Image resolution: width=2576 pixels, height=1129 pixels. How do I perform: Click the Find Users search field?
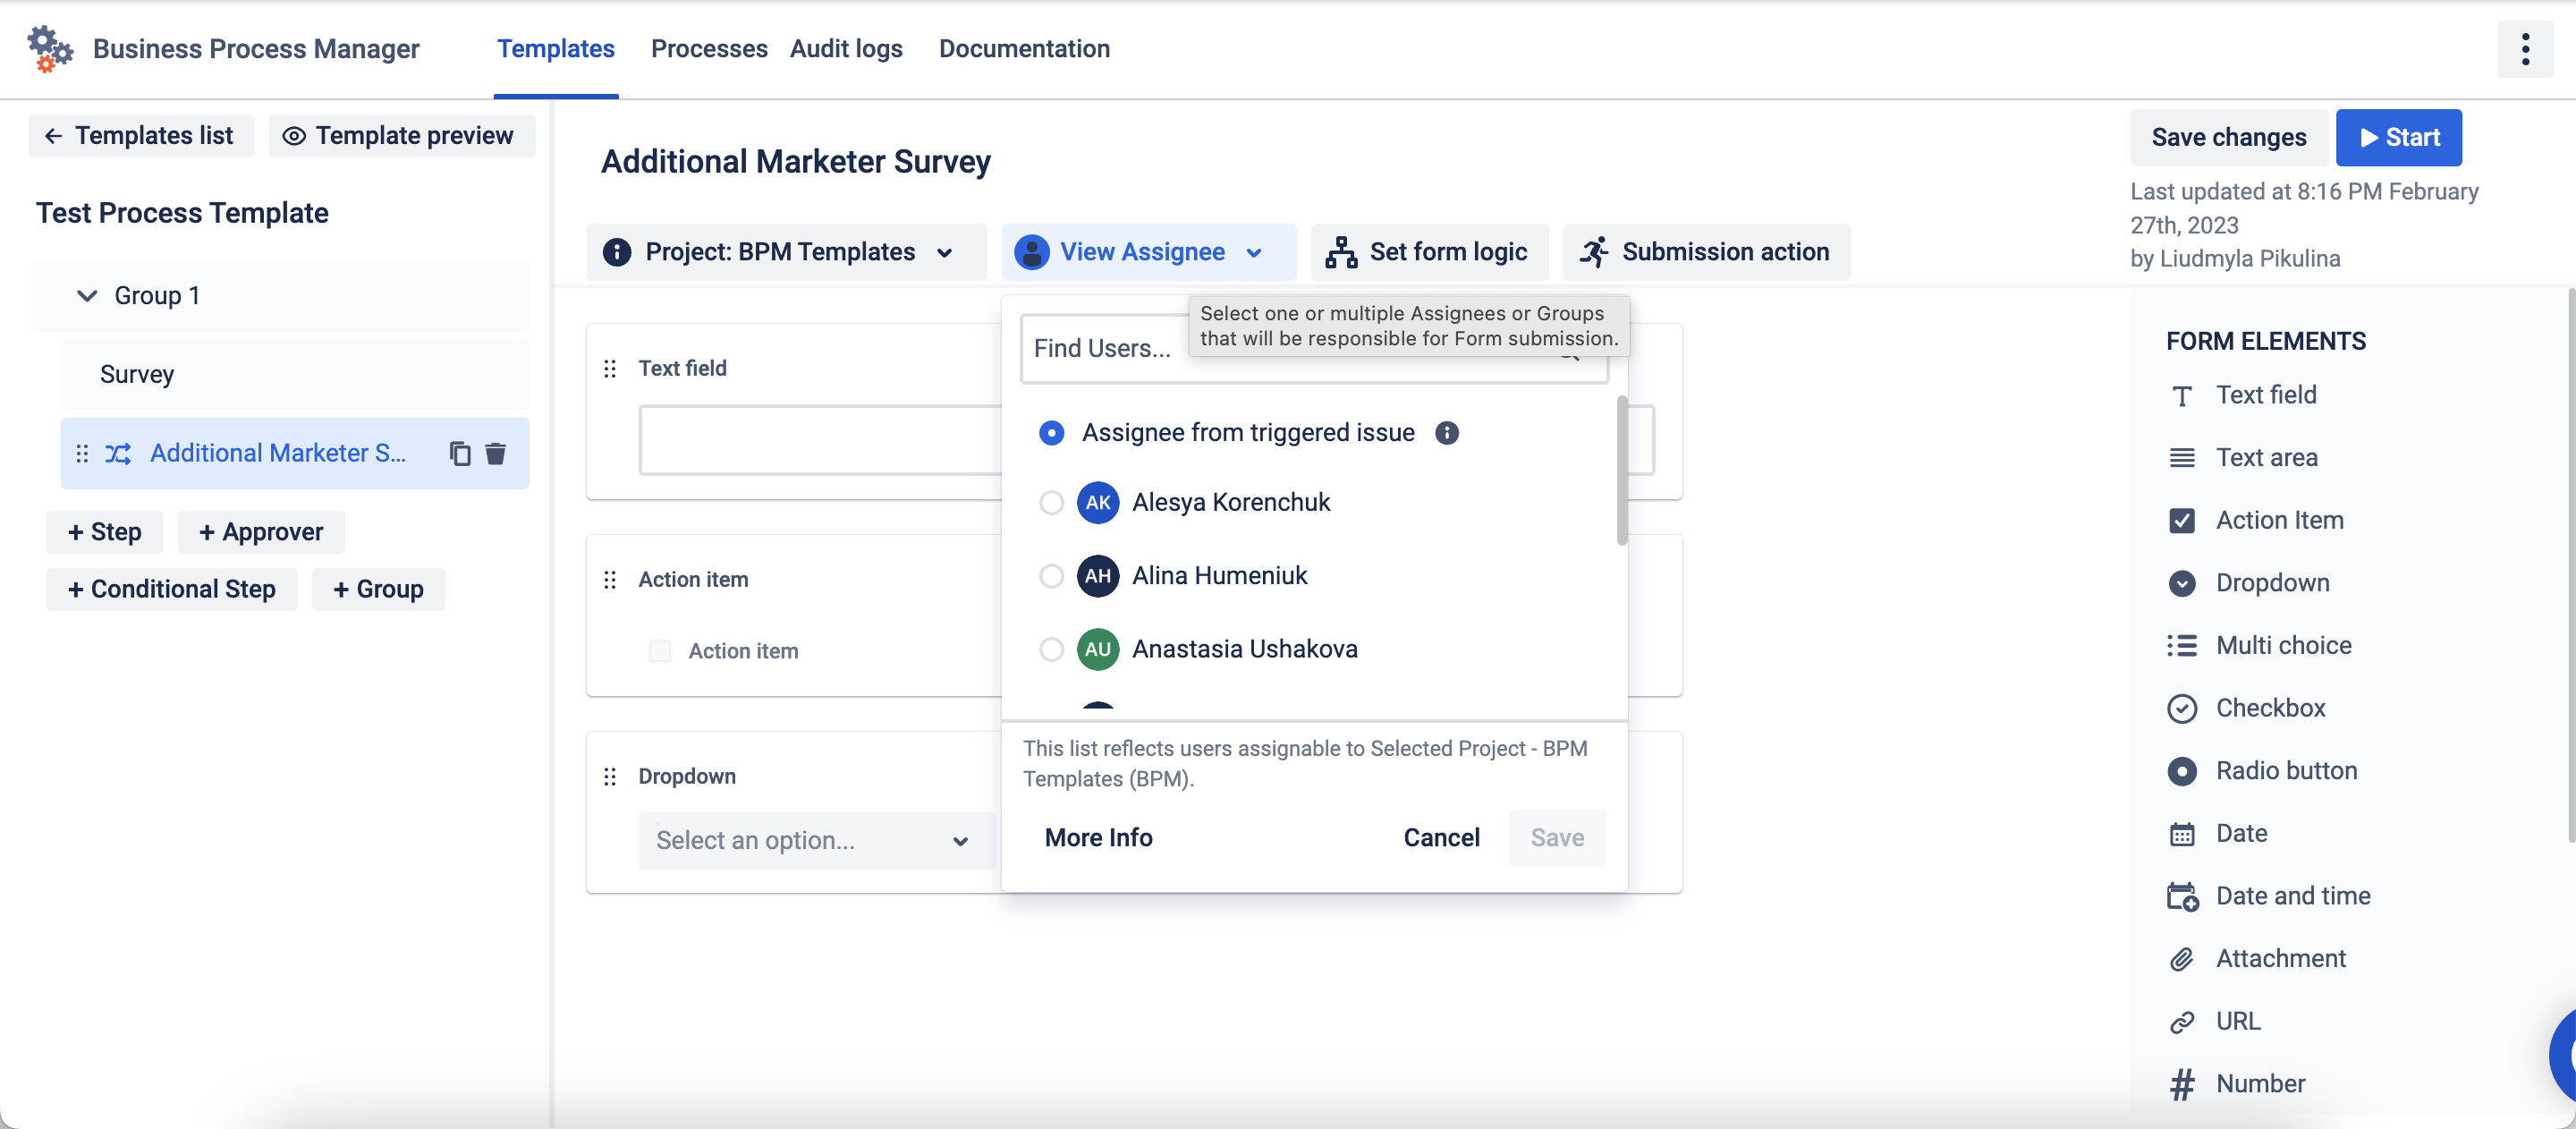[x=1100, y=349]
